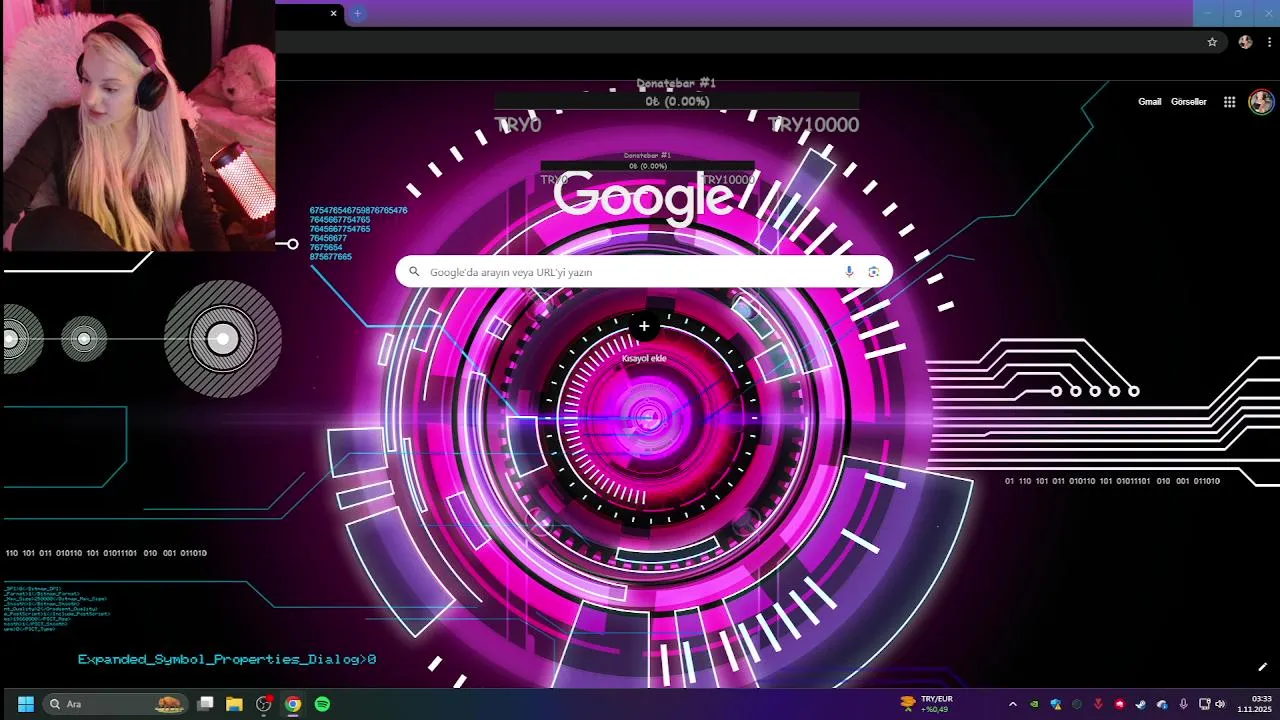Open Spotify from the taskbar
The width and height of the screenshot is (1280, 720).
(323, 704)
